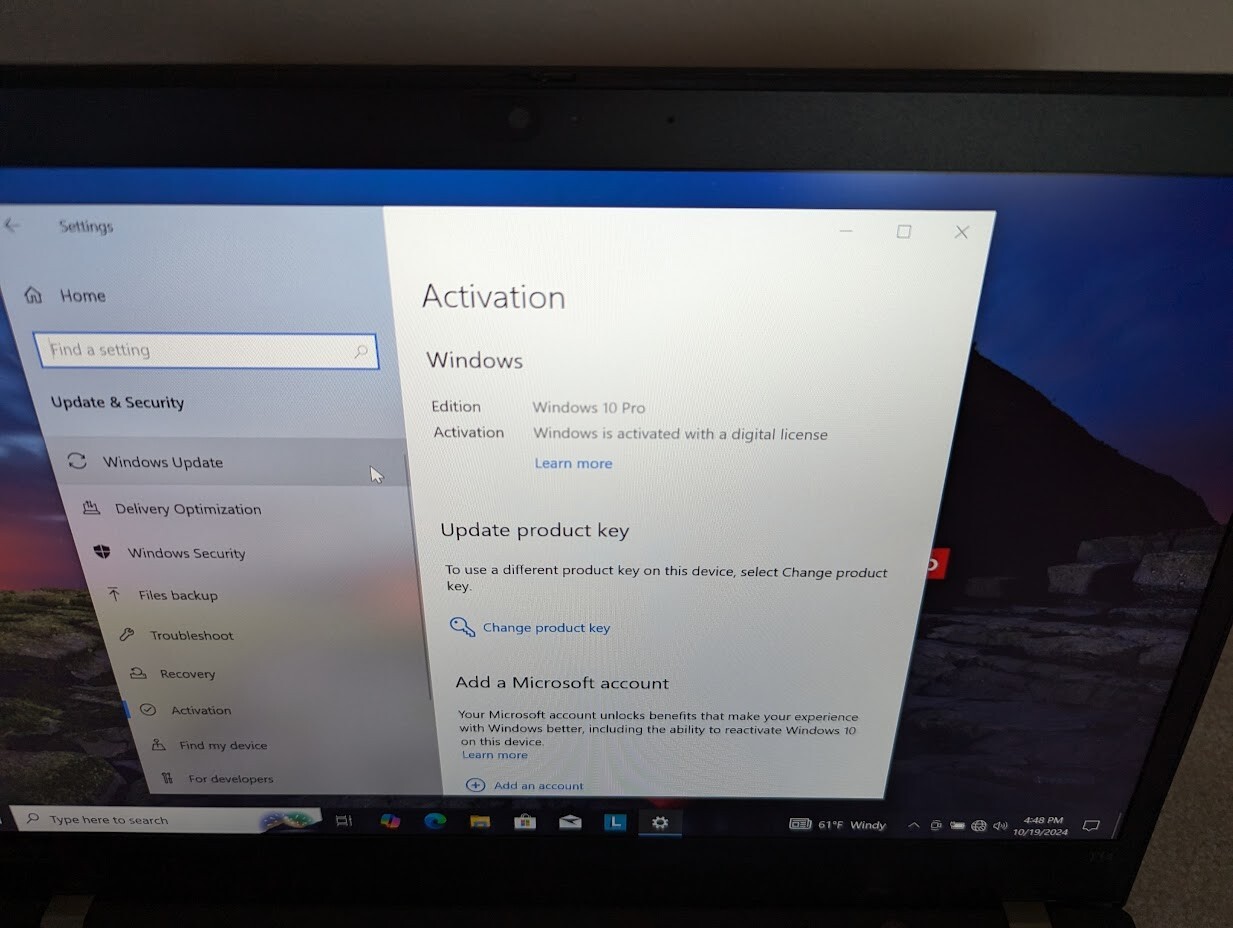The width and height of the screenshot is (1233, 928).
Task: Launch Microsoft Edge from taskbar
Action: click(435, 821)
